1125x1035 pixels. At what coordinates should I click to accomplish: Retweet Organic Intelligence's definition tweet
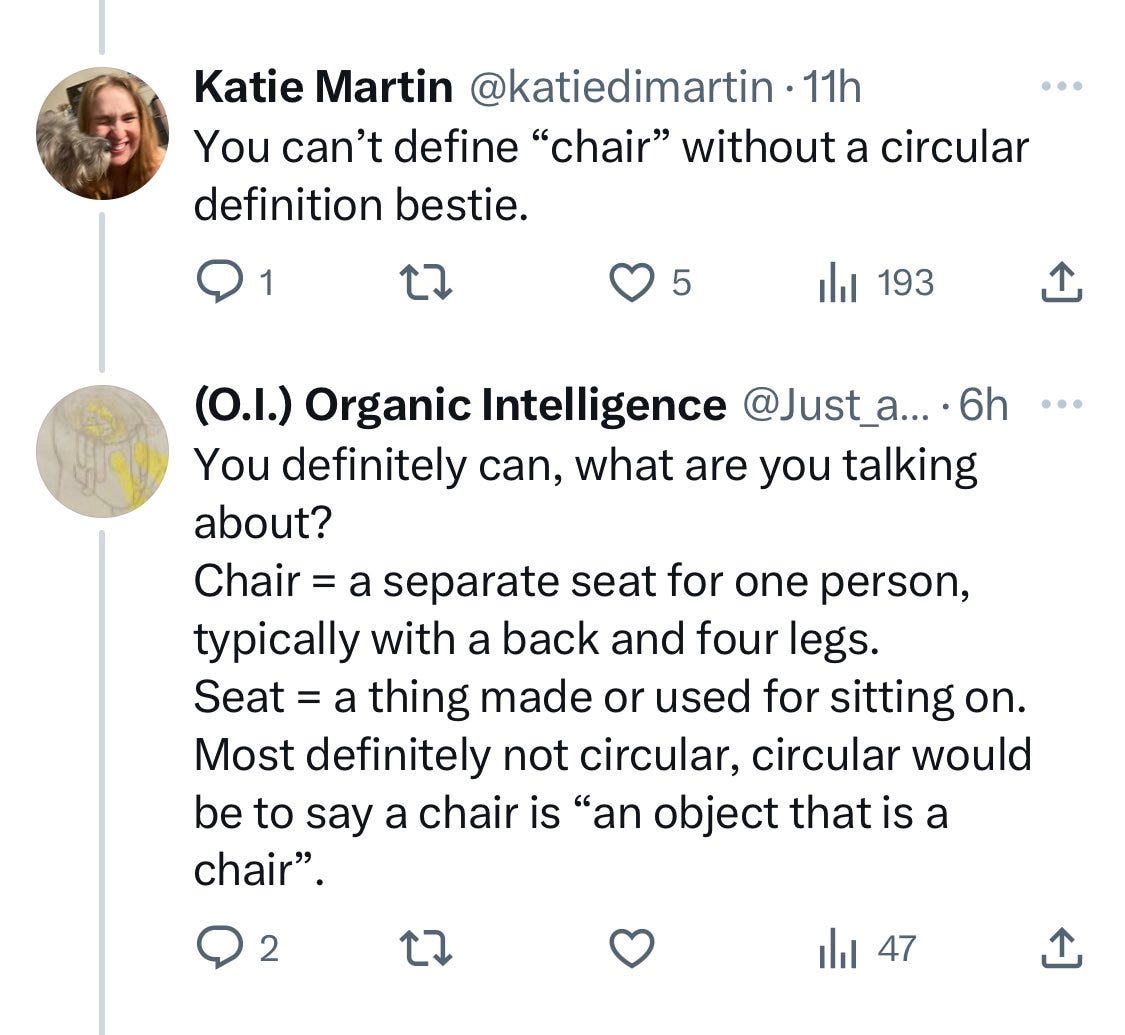coord(425,948)
